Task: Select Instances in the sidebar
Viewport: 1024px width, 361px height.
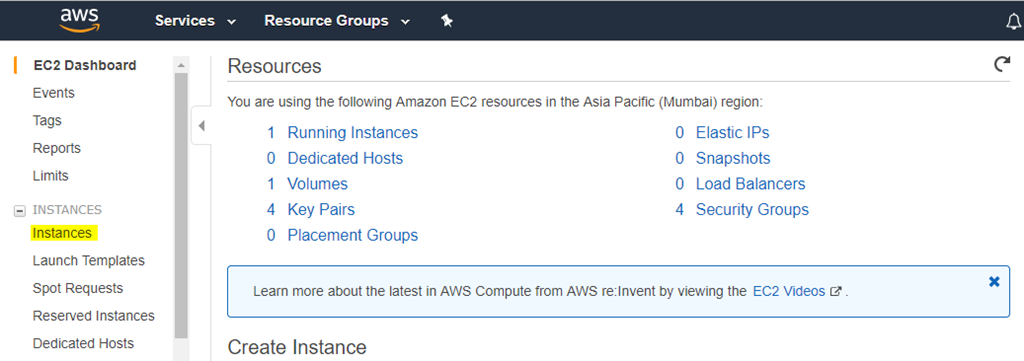Action: pyautogui.click(x=62, y=233)
